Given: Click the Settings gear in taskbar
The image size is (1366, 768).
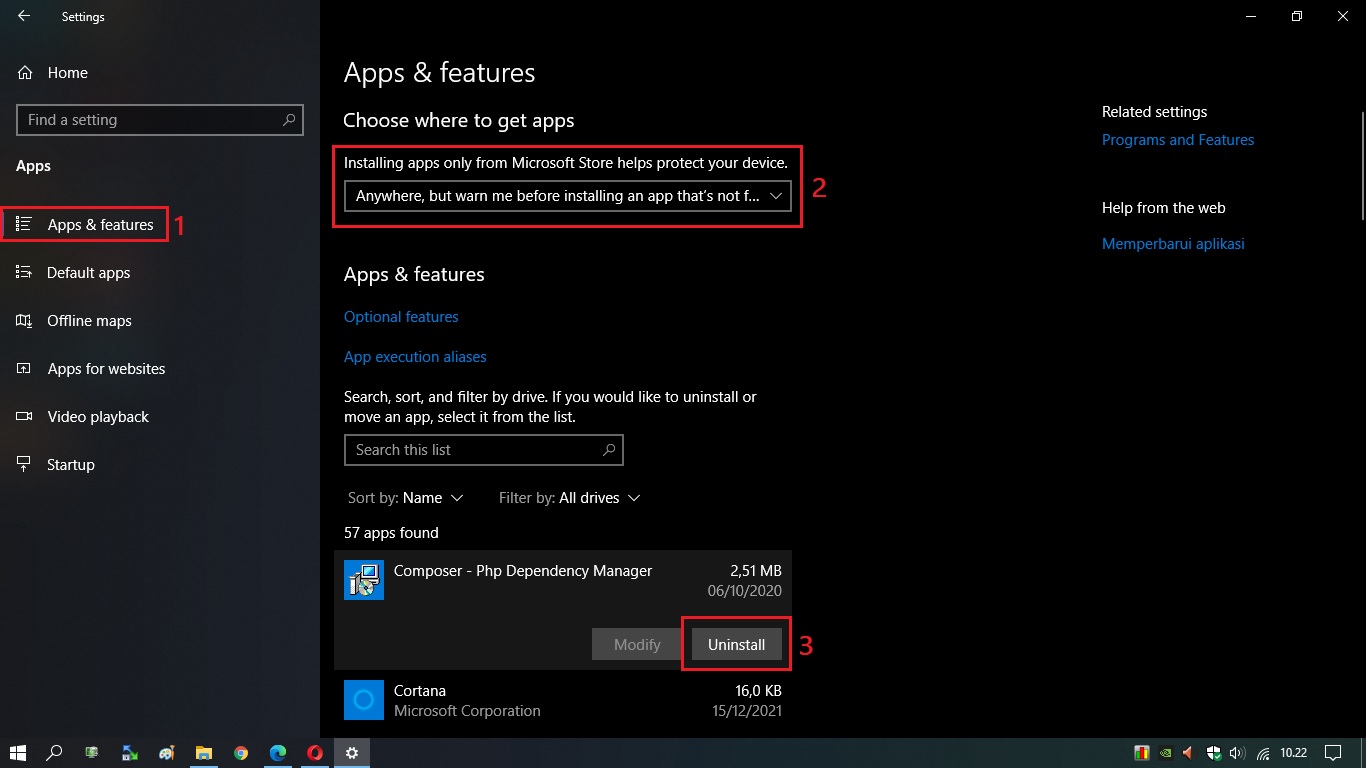Looking at the screenshot, I should pyautogui.click(x=352, y=753).
